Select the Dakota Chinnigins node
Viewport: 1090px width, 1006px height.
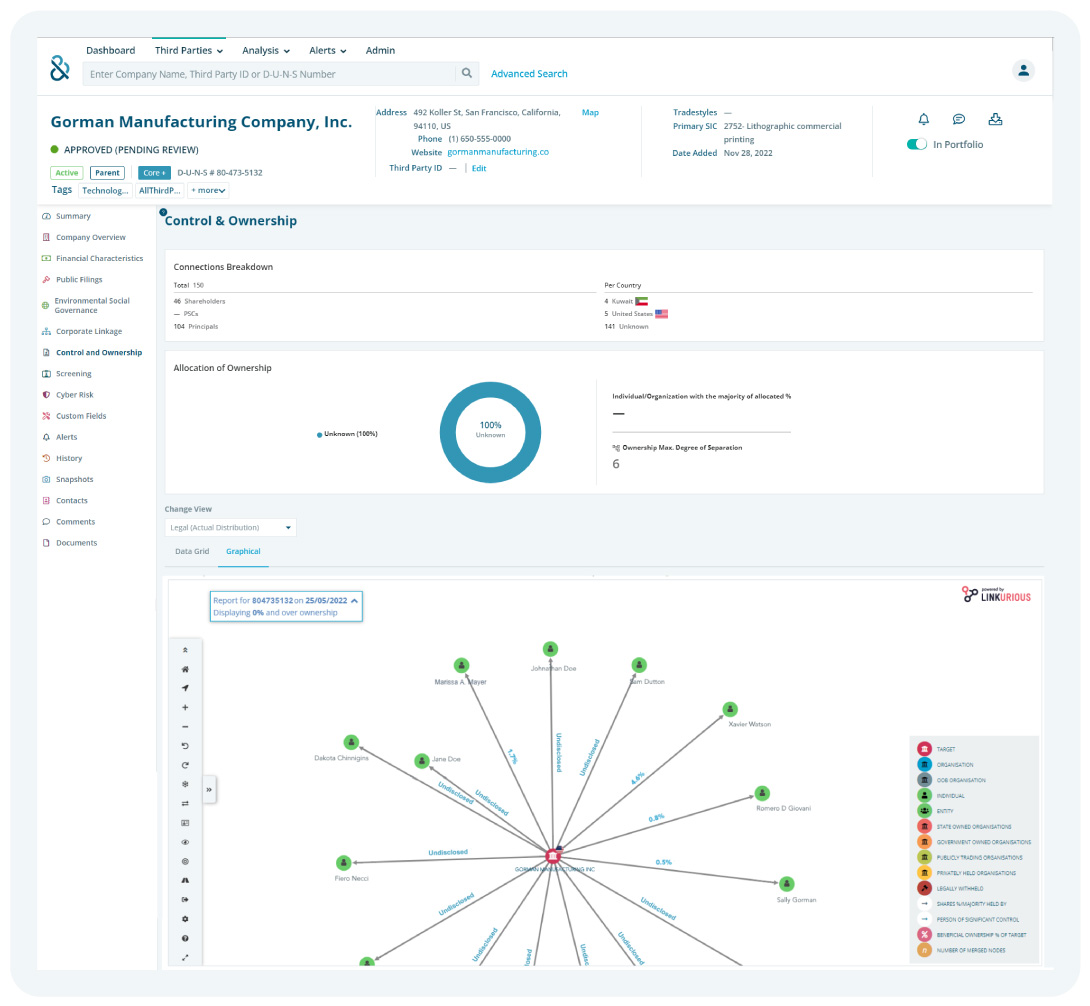coord(352,743)
